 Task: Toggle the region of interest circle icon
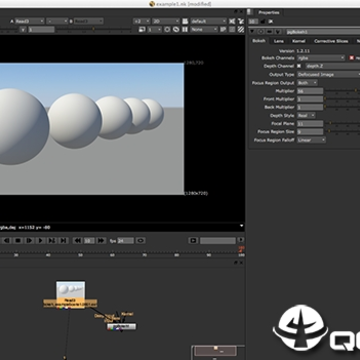pos(167,30)
